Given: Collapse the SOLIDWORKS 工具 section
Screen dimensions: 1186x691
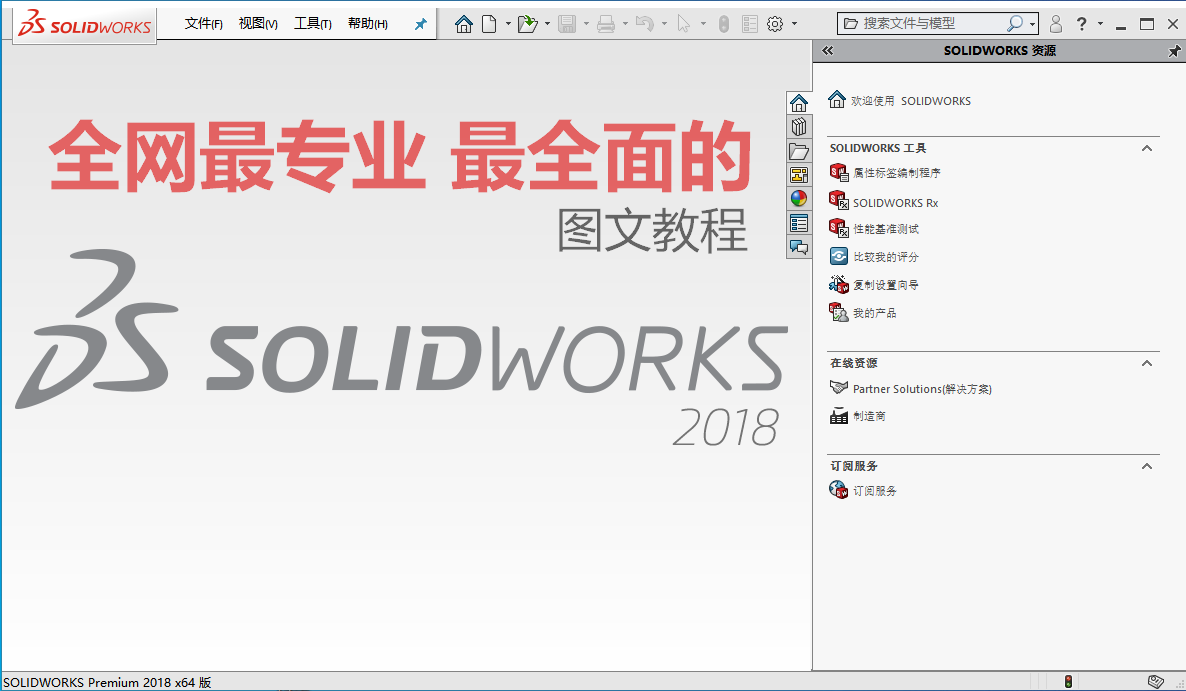Looking at the screenshot, I should tap(1147, 148).
